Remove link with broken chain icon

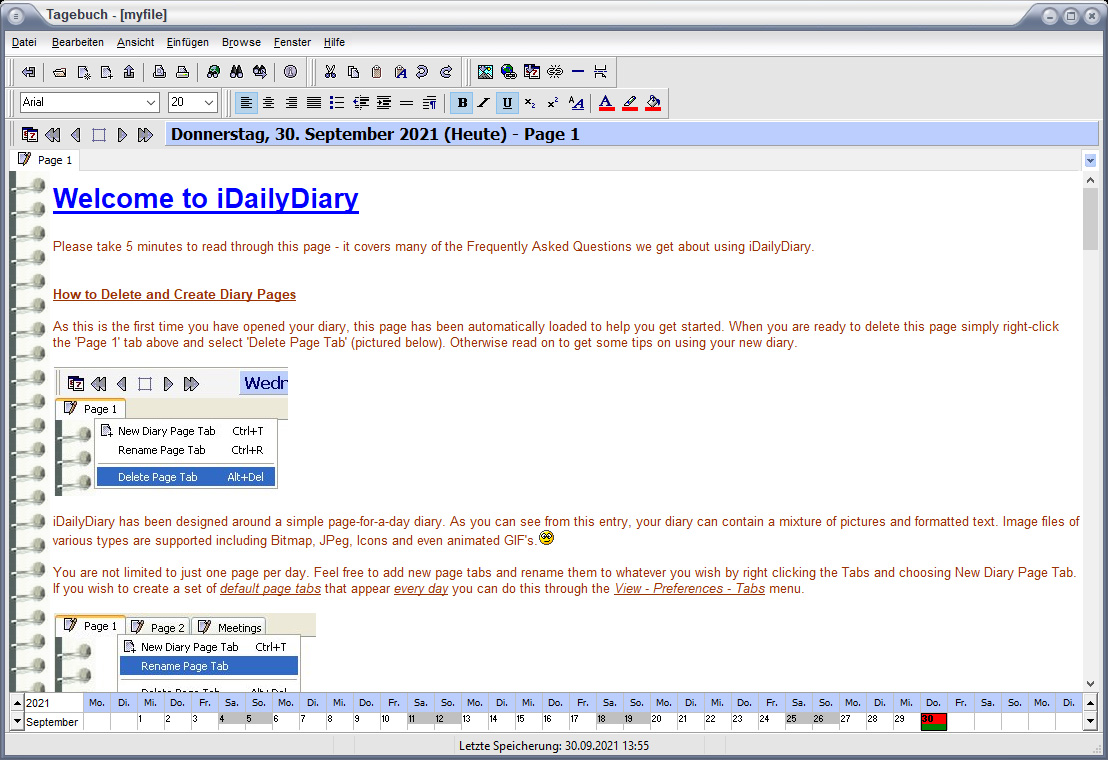pos(555,72)
